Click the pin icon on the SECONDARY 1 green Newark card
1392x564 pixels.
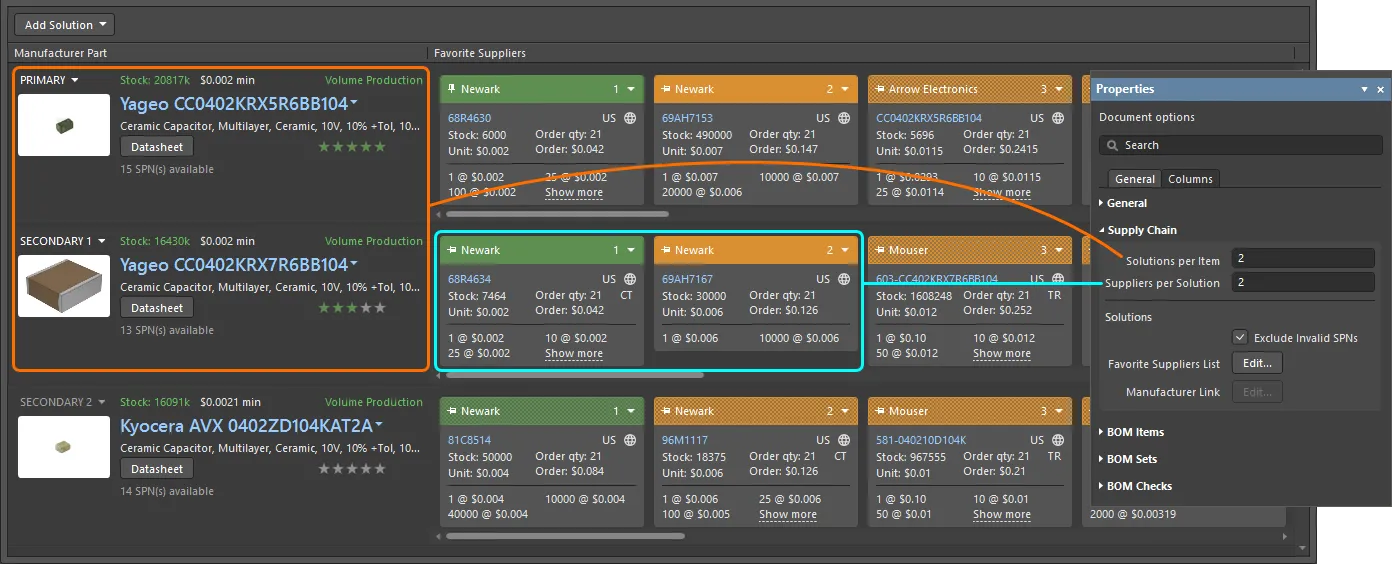452,250
